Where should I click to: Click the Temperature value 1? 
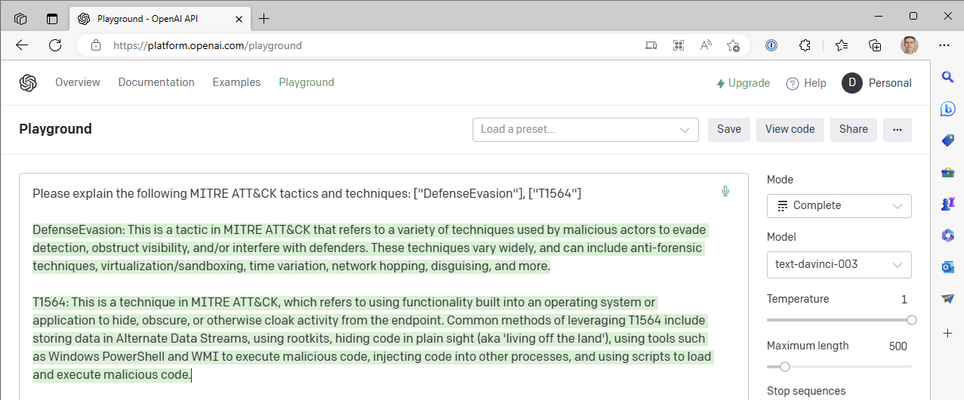click(904, 300)
